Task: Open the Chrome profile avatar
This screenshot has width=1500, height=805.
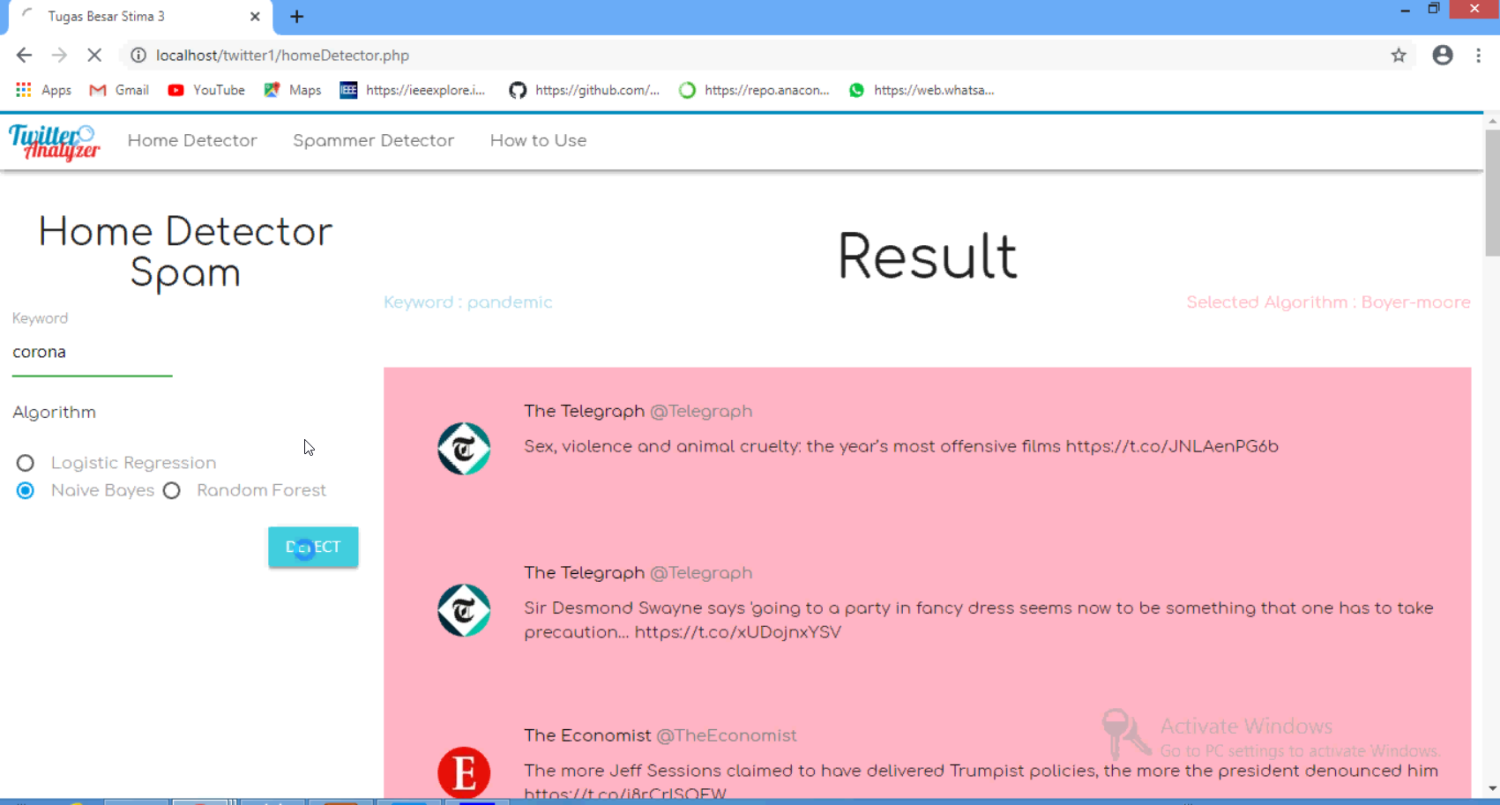Action: 1442,55
